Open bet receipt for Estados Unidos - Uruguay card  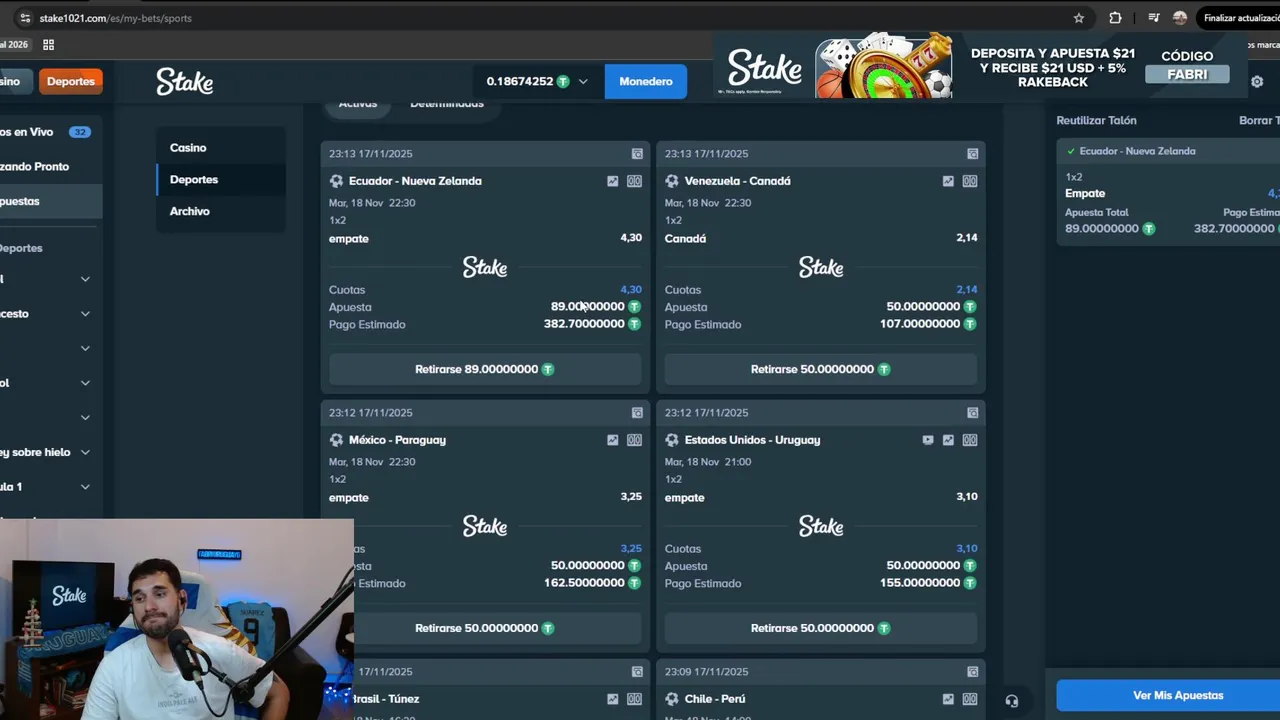(972, 413)
